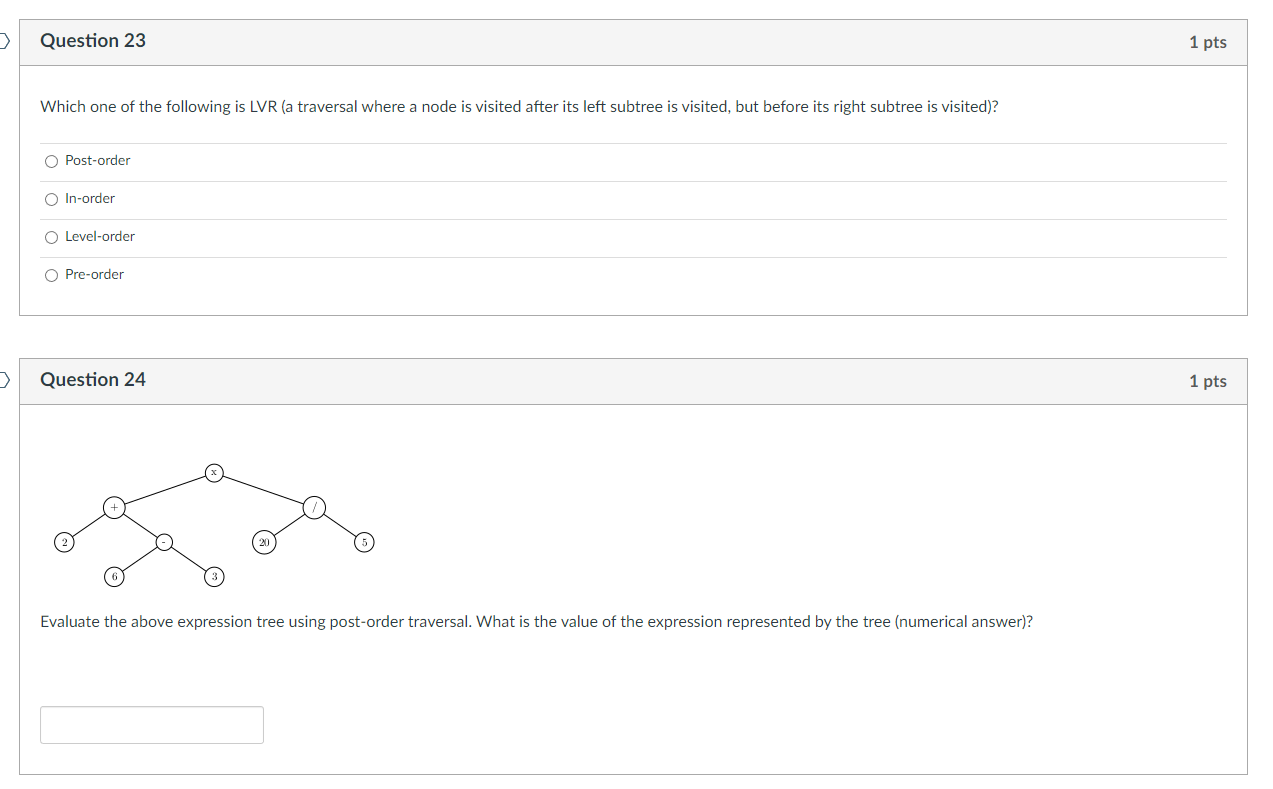
Task: Click the leaf node labeled 5
Action: tap(364, 541)
